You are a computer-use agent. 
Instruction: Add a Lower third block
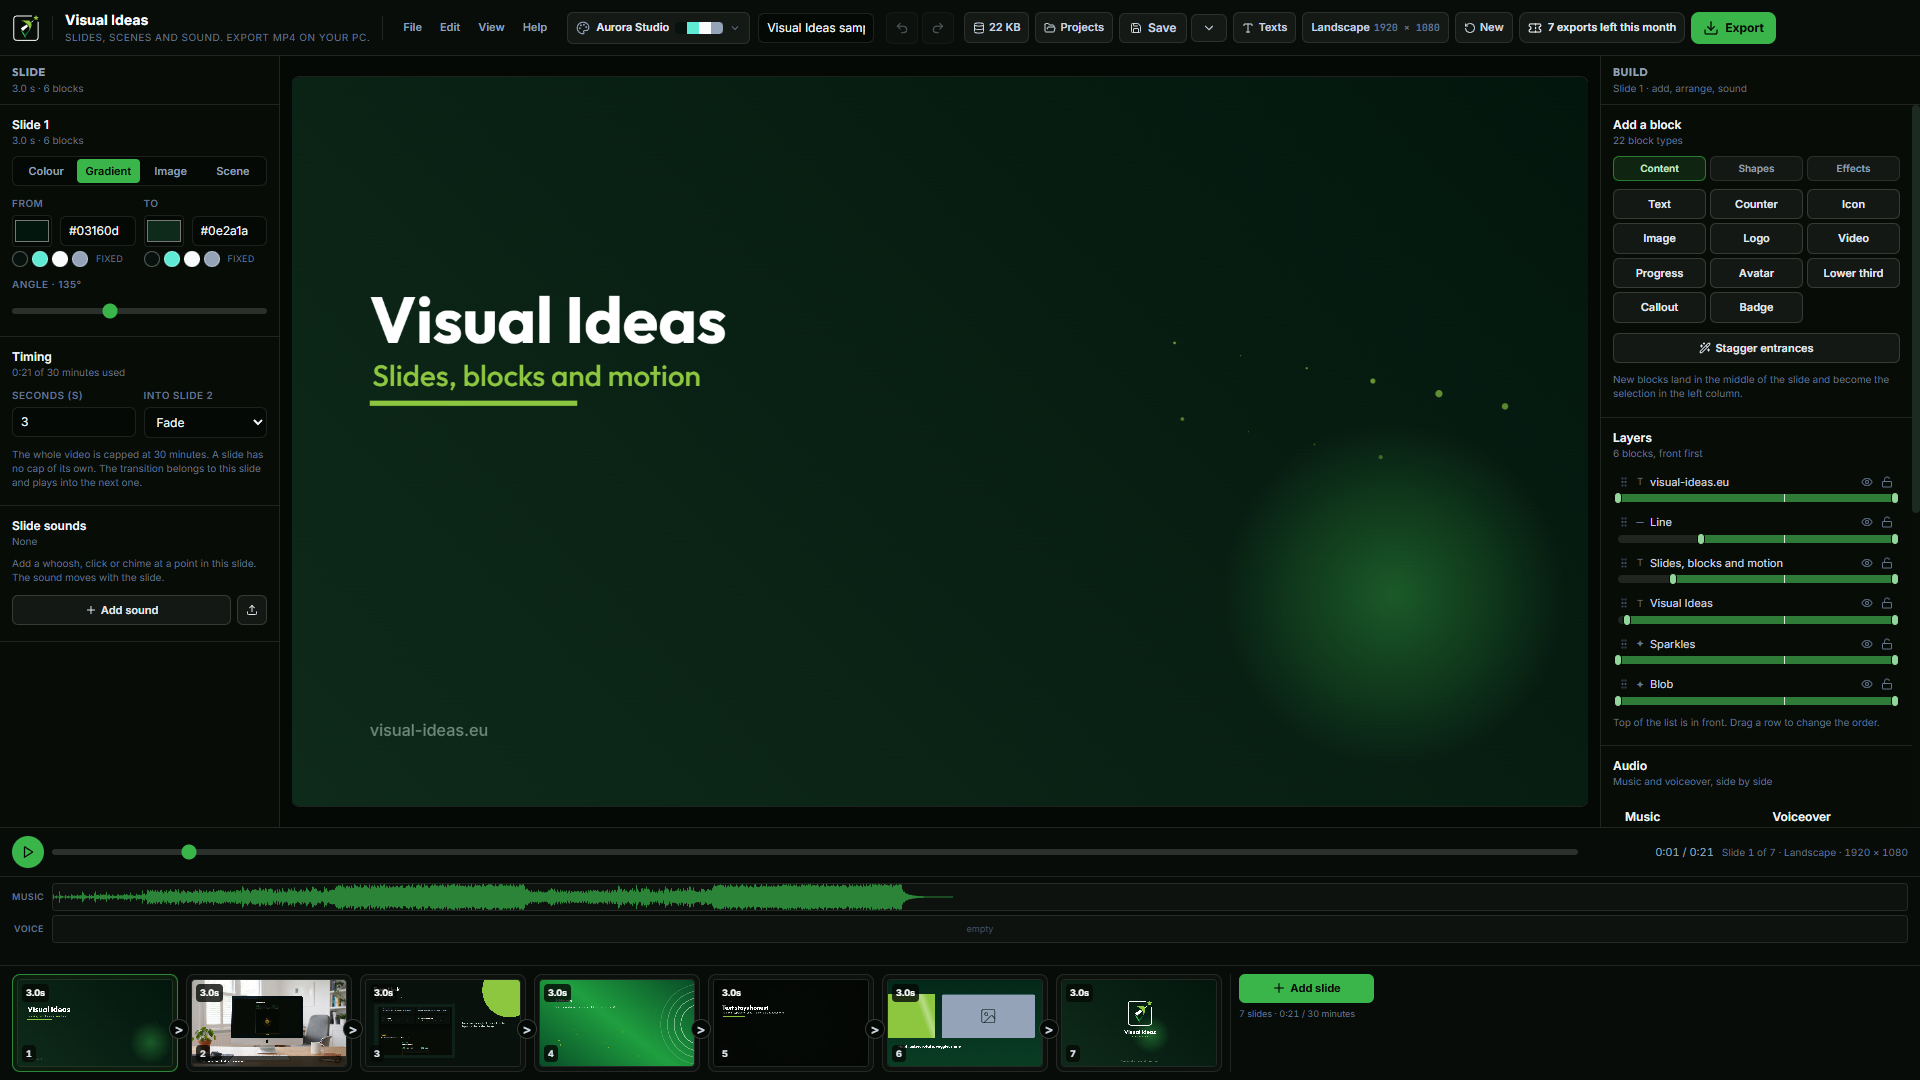pos(1853,273)
